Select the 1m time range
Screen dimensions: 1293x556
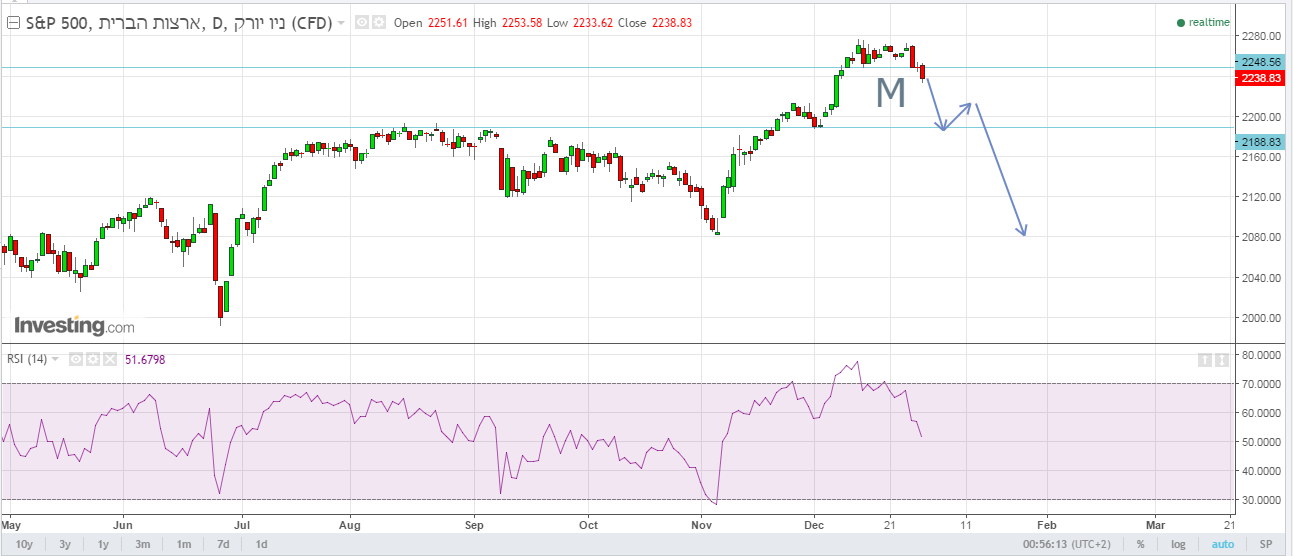(184, 544)
